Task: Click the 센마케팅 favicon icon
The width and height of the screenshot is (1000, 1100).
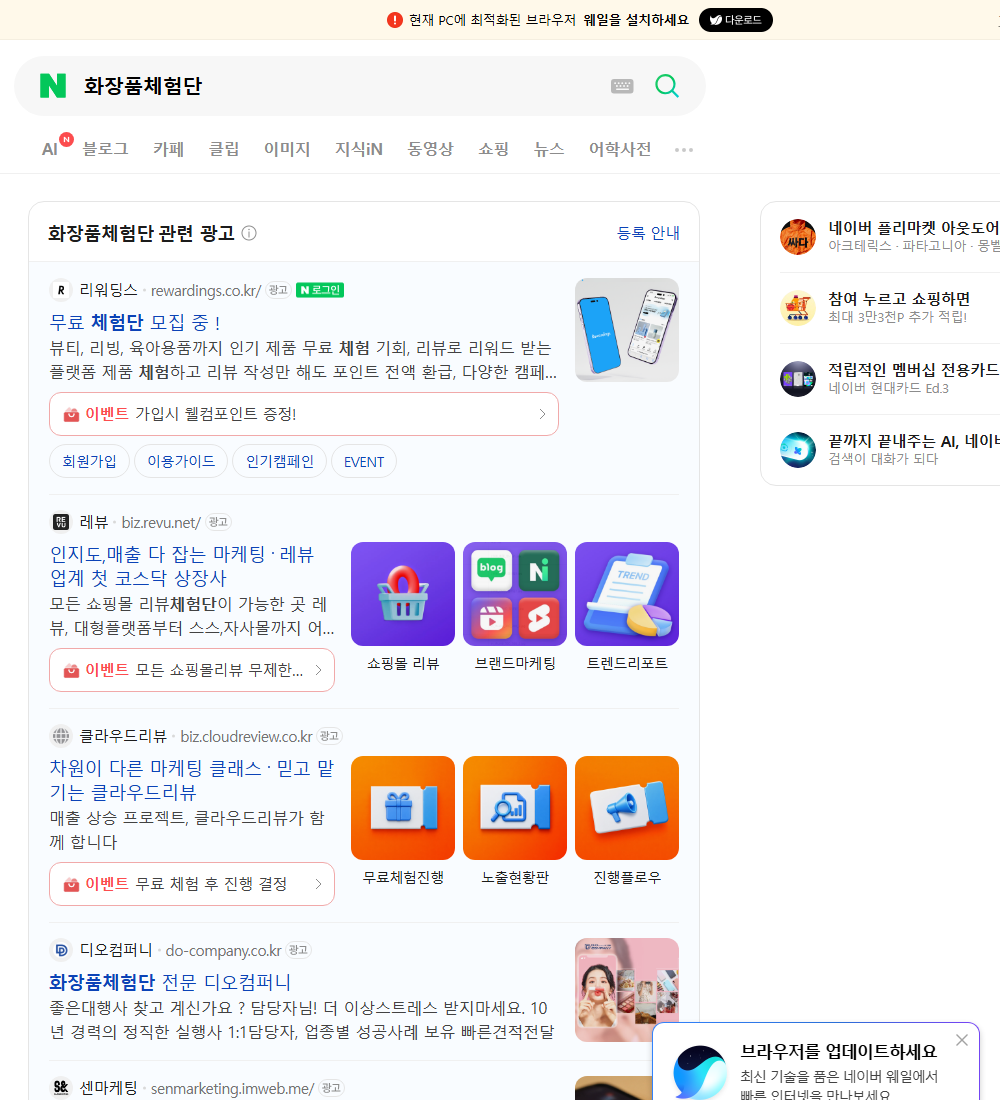Action: (61, 1087)
